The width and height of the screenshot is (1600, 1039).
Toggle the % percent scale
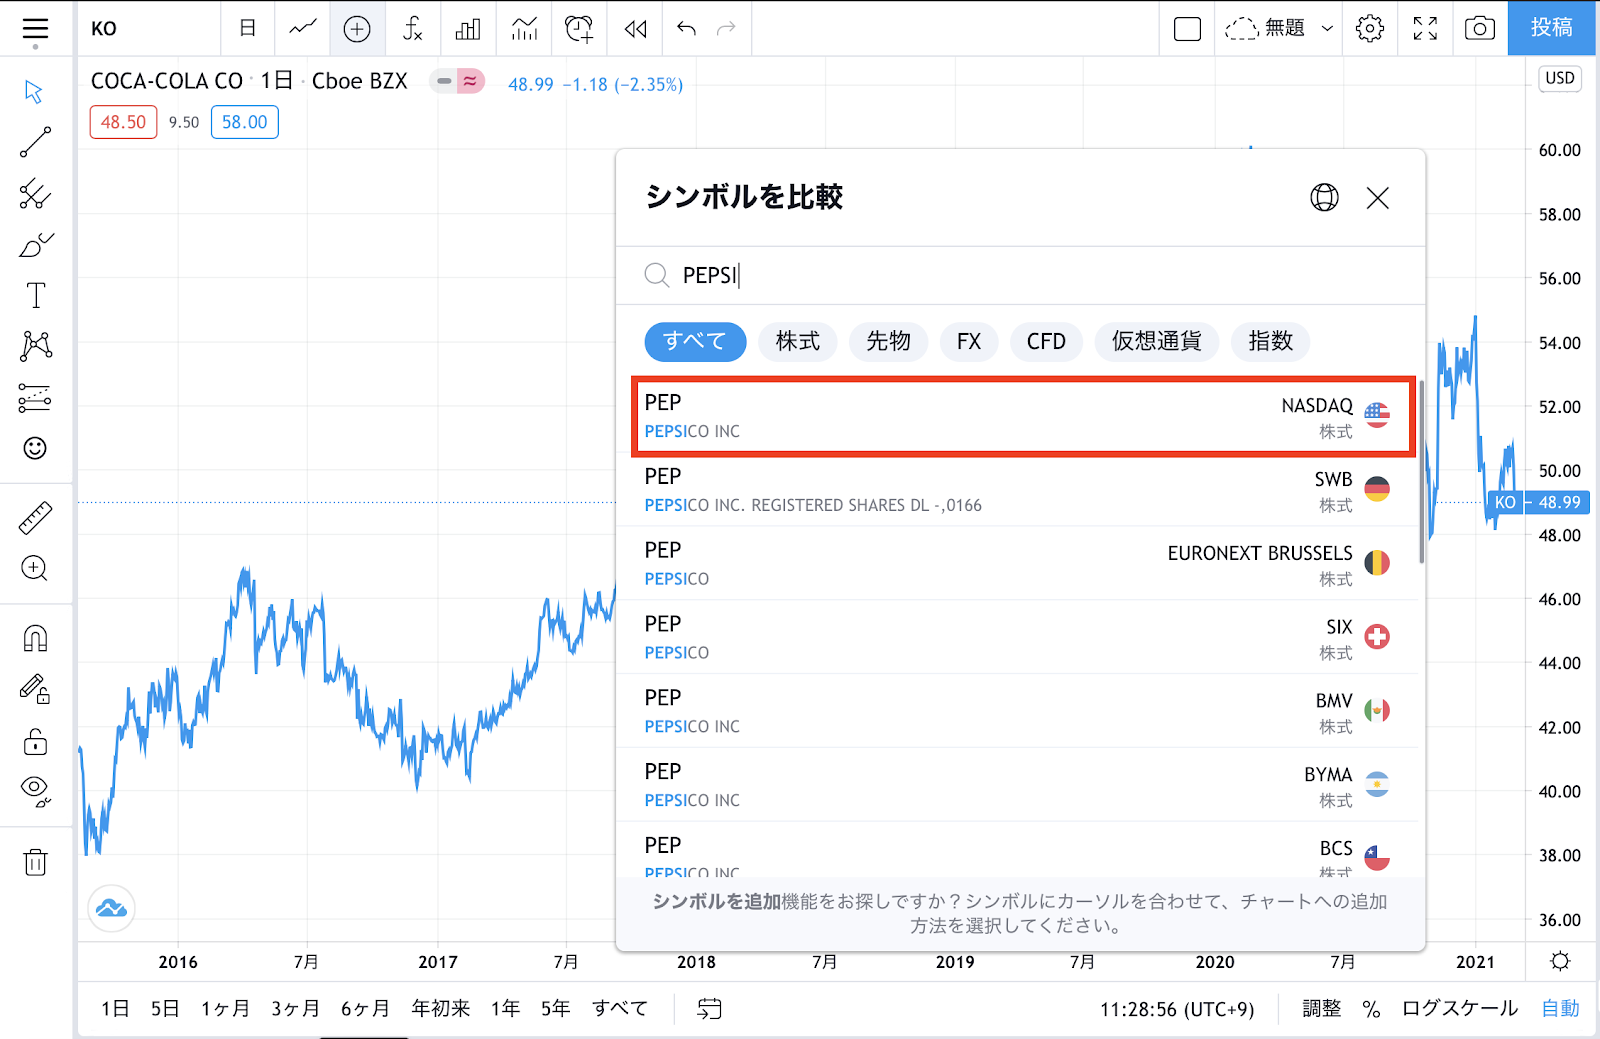(1371, 1009)
